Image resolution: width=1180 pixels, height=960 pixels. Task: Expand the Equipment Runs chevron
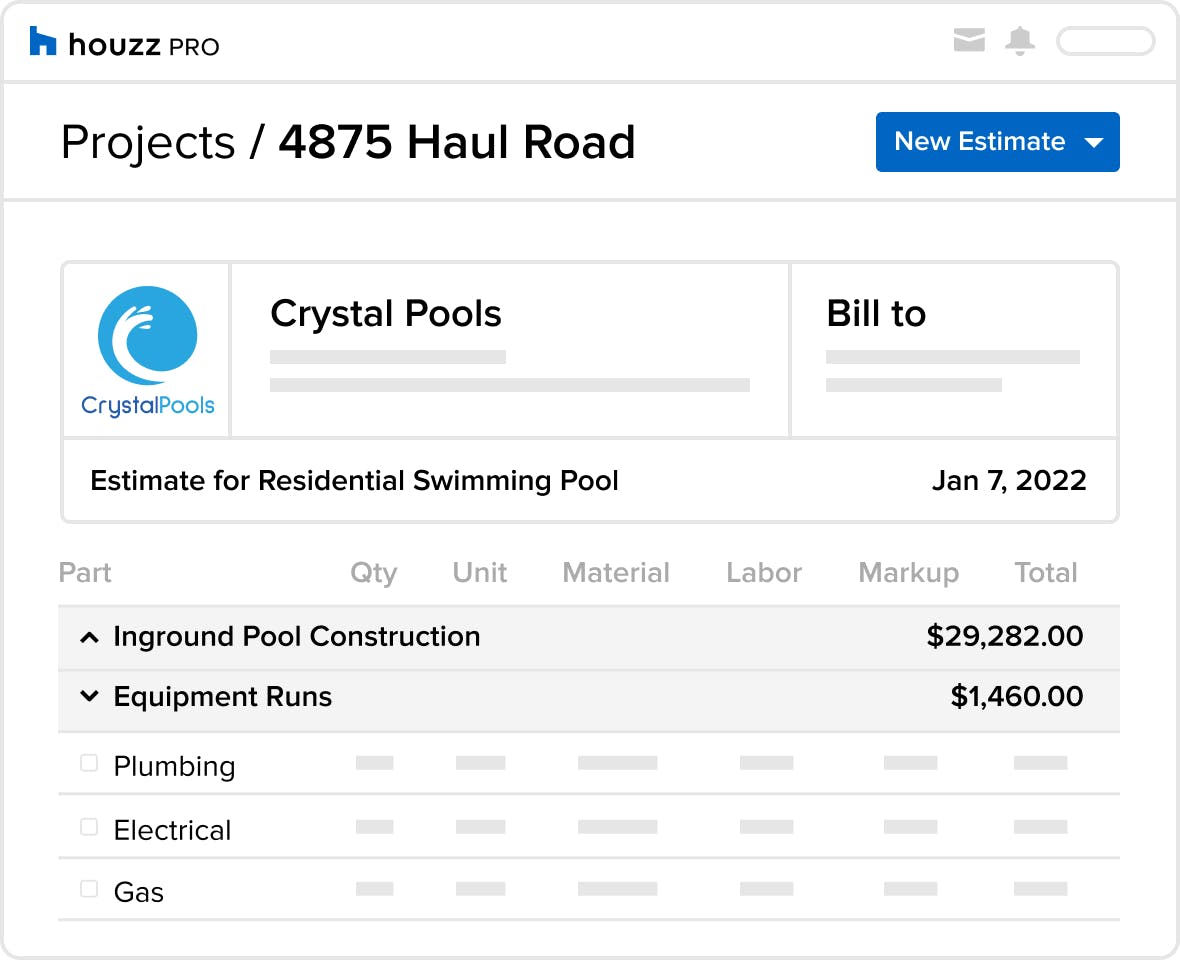(x=90, y=696)
